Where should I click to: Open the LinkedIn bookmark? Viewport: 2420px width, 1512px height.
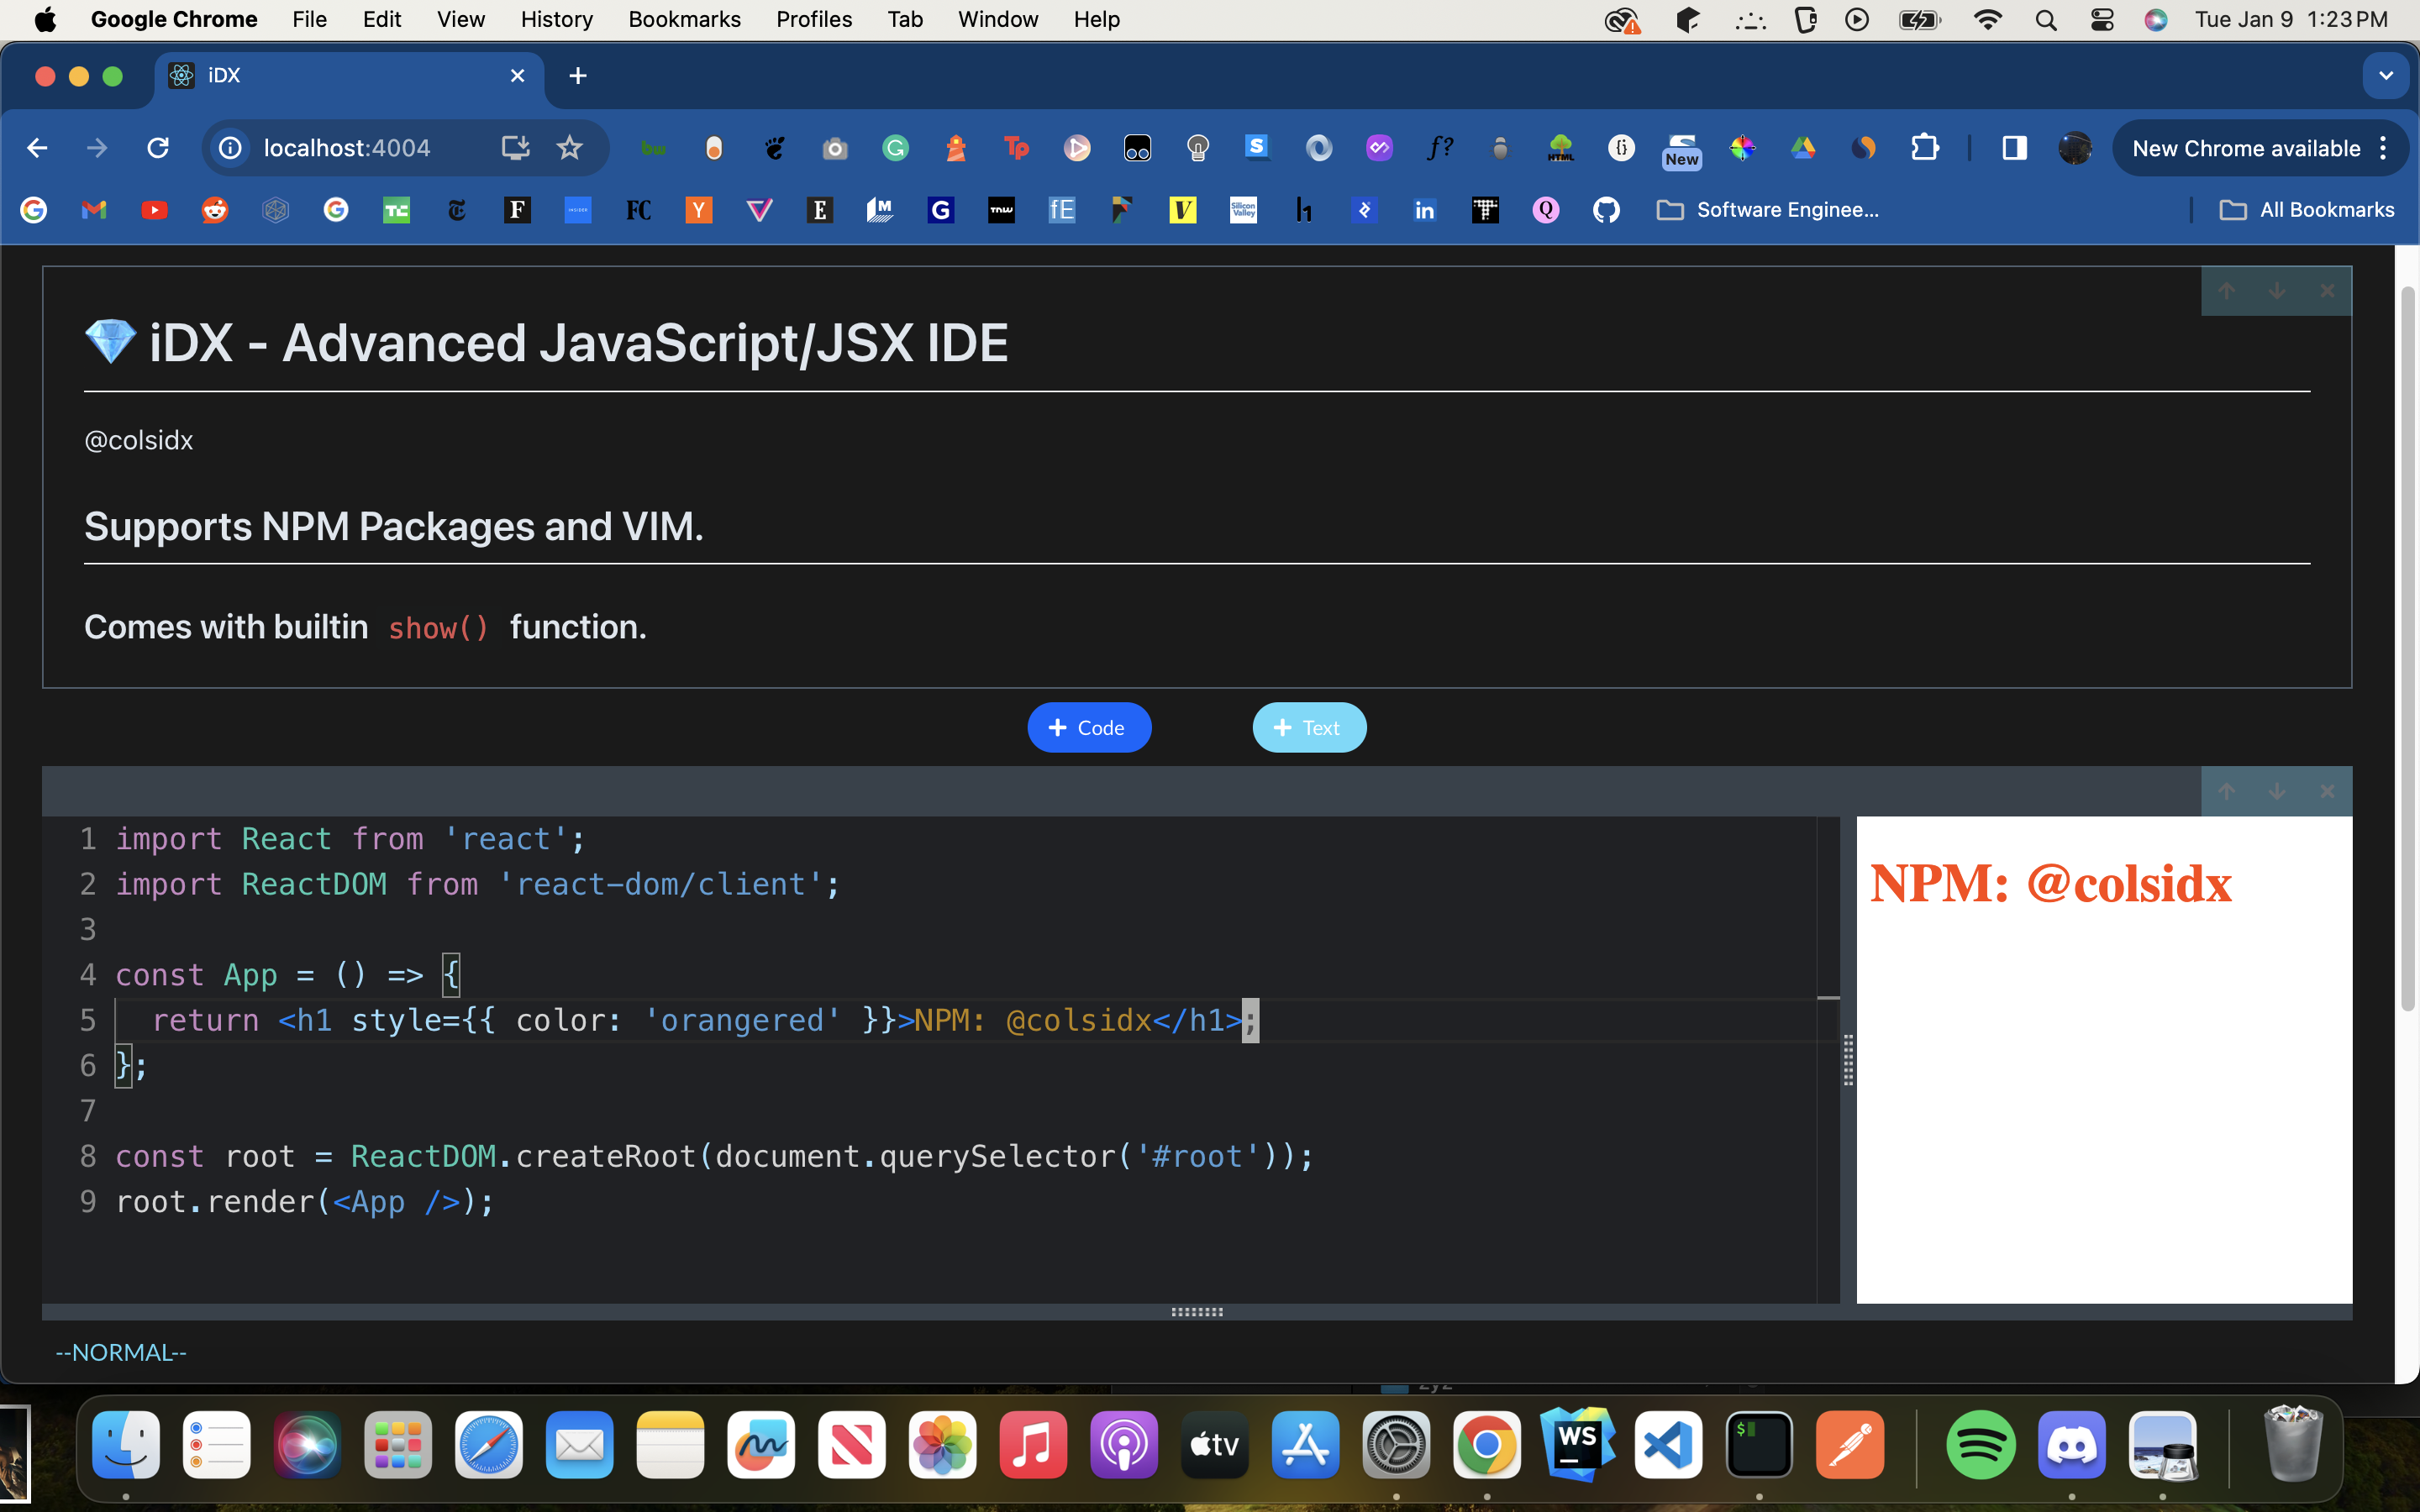coord(1425,210)
